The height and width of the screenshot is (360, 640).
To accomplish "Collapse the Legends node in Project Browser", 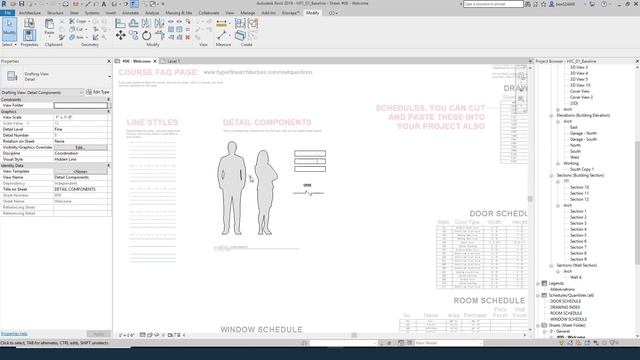I will (538, 283).
